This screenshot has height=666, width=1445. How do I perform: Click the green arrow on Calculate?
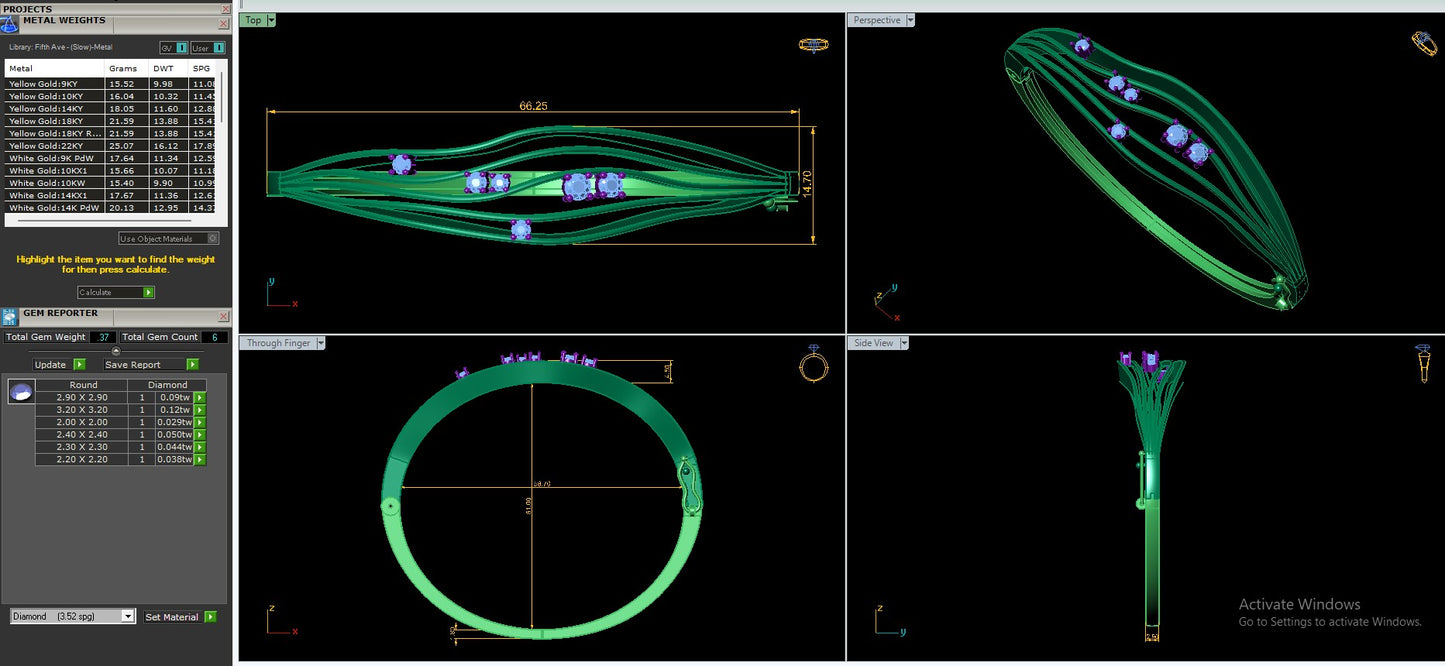point(148,293)
